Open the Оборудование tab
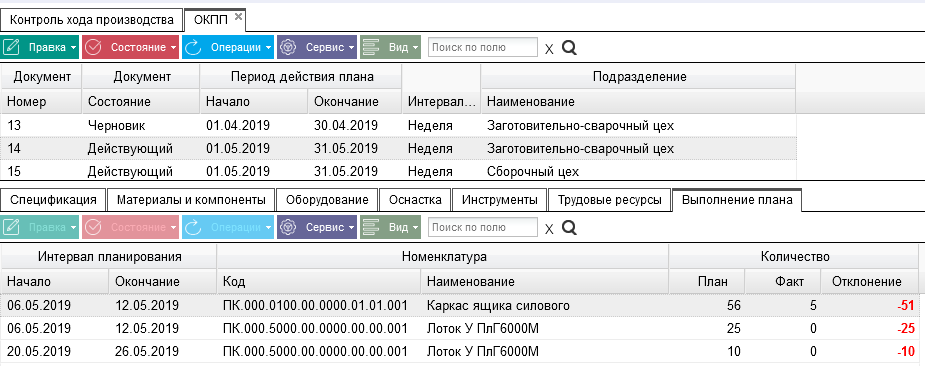Viewport: 925px width, 366px height. point(327,200)
